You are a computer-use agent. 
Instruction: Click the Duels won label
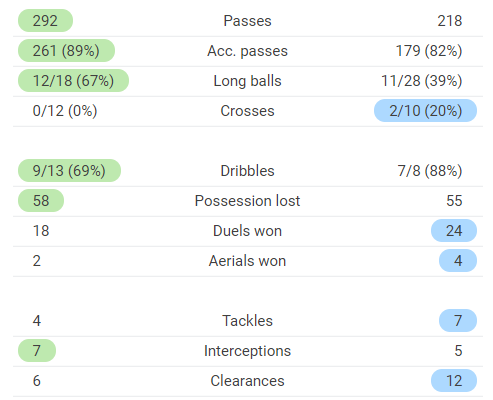coord(247,231)
